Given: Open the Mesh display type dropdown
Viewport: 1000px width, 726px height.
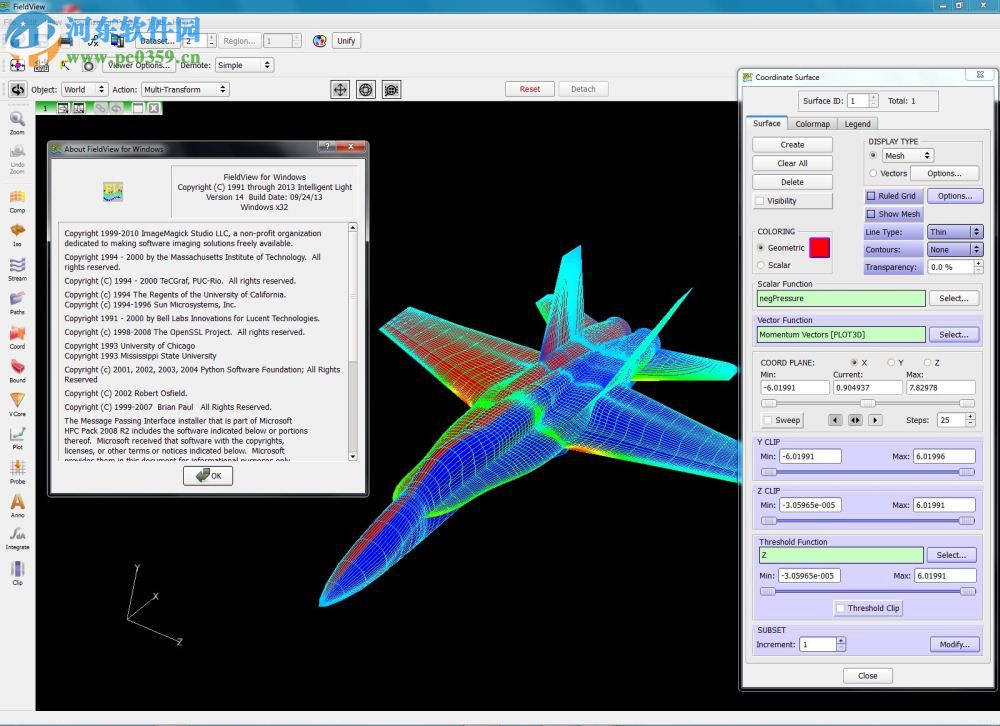Looking at the screenshot, I should click(908, 156).
